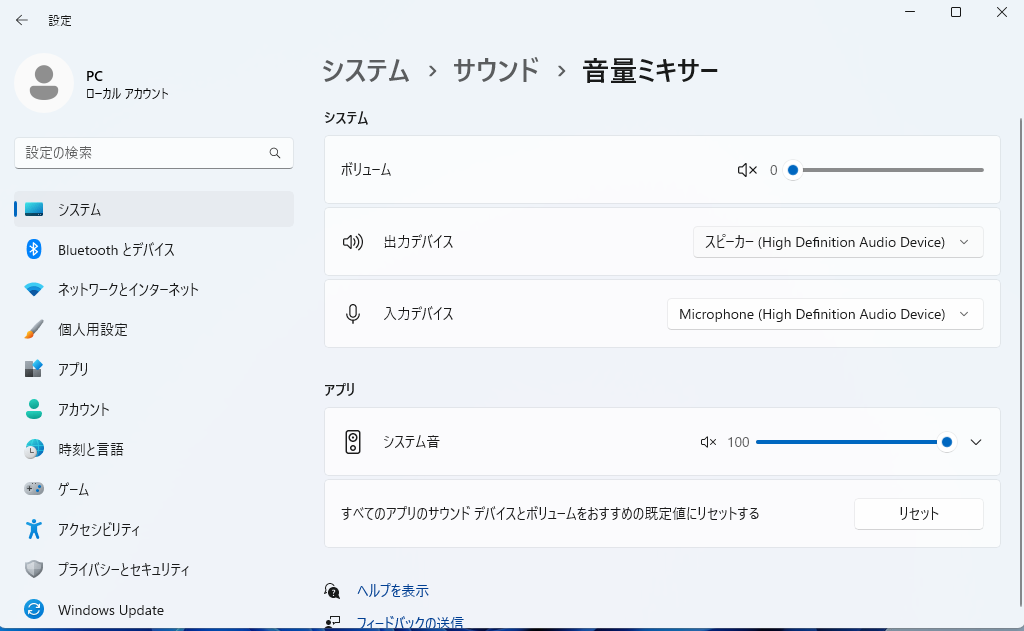The height and width of the screenshot is (631, 1024).
Task: Click the 設定の検索 search field
Action: click(145, 153)
